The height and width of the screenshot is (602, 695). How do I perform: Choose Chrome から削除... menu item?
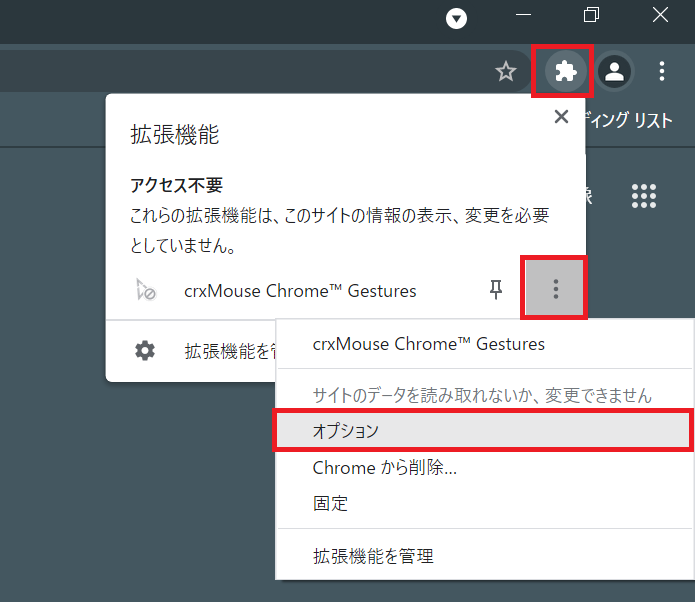point(485,468)
